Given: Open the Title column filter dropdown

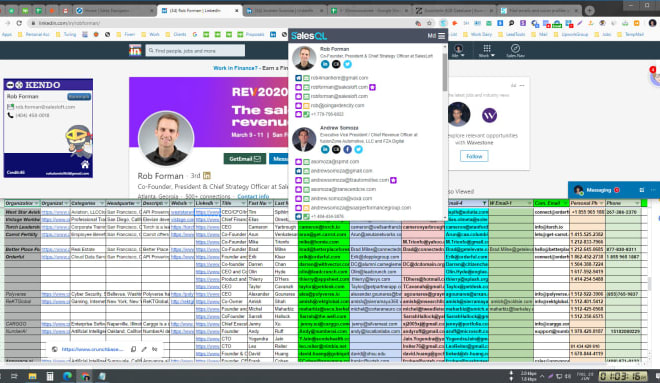Looking at the screenshot, I should click(x=243, y=203).
